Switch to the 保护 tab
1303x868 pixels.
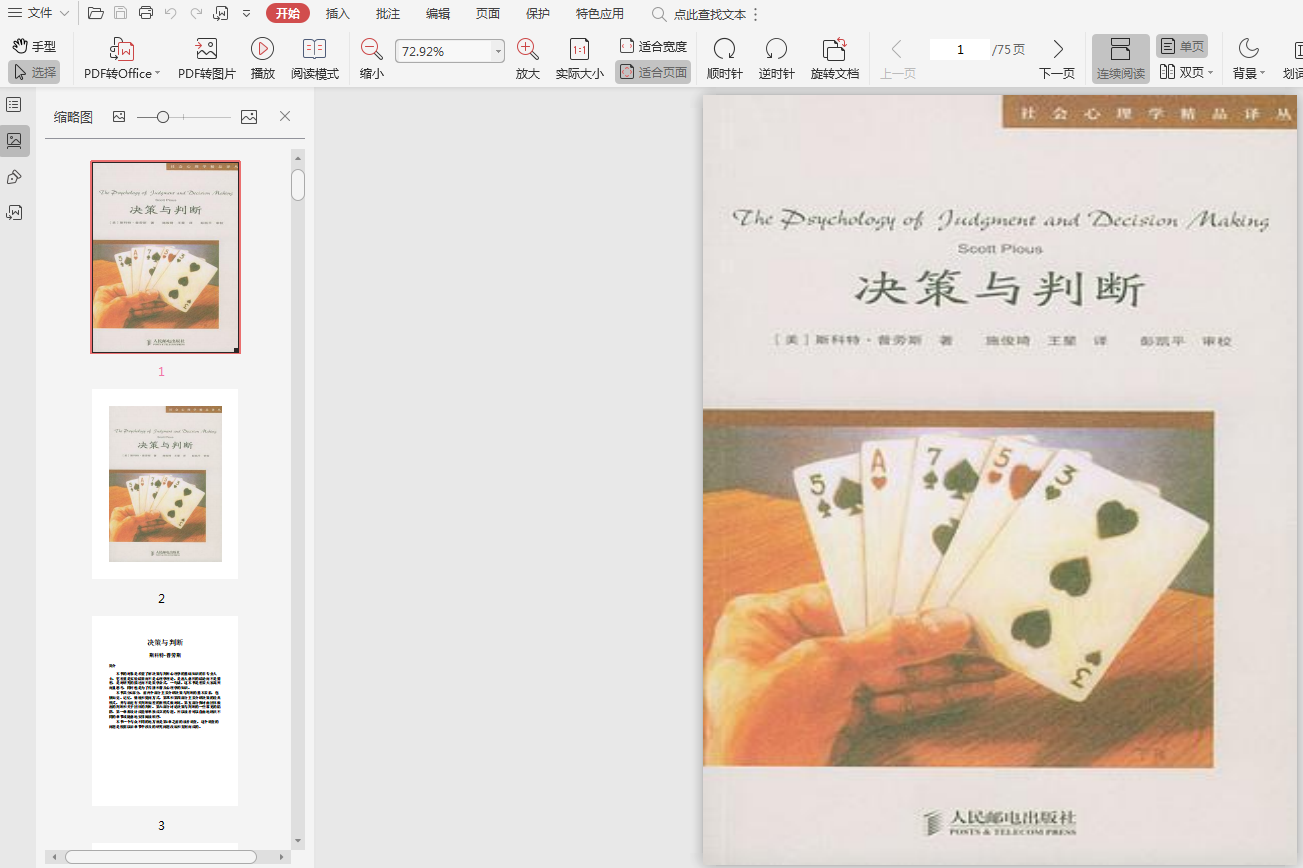pyautogui.click(x=538, y=13)
